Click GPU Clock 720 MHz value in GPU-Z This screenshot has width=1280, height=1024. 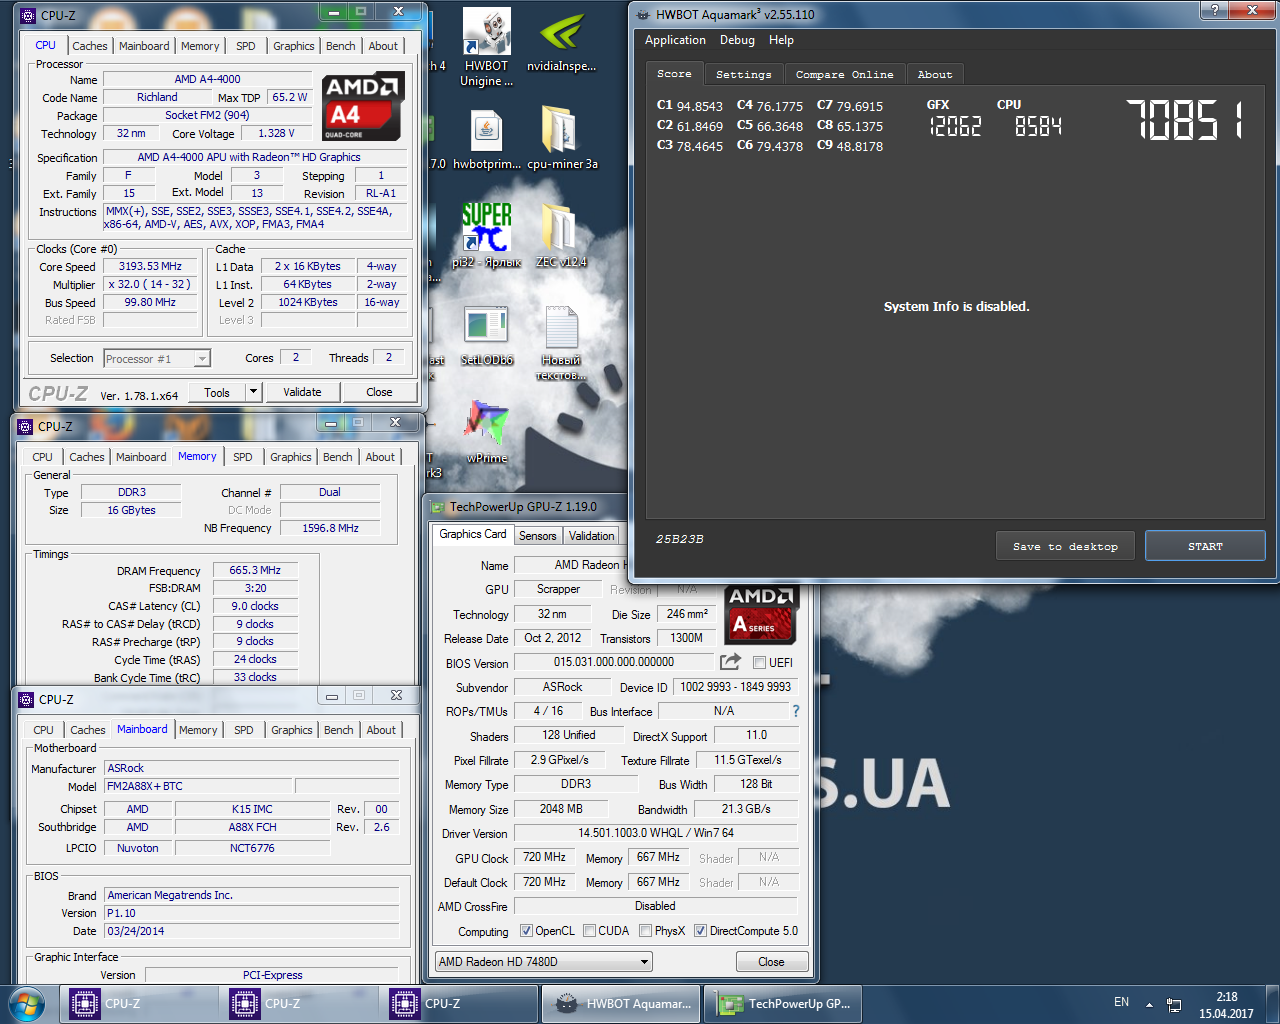pyautogui.click(x=544, y=857)
